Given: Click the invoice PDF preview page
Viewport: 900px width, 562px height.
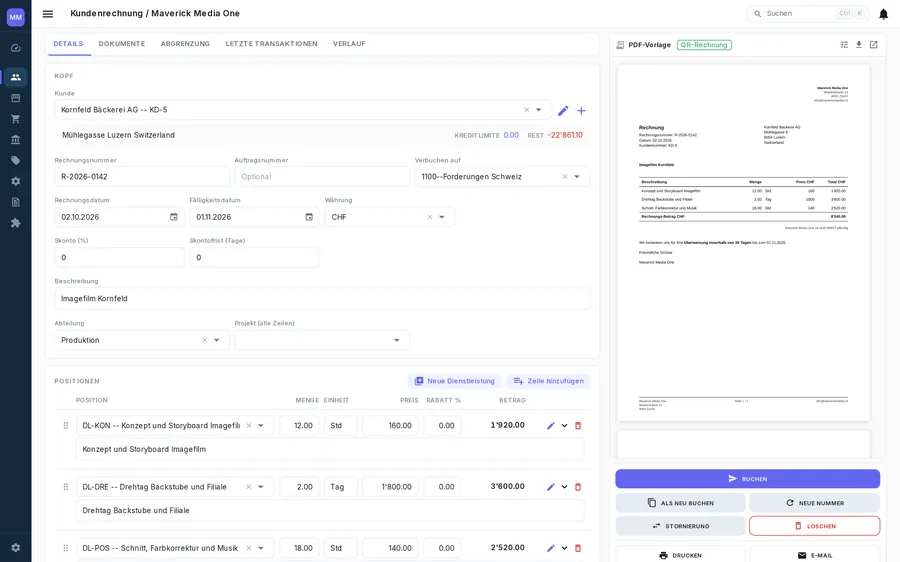Looking at the screenshot, I should [744, 243].
